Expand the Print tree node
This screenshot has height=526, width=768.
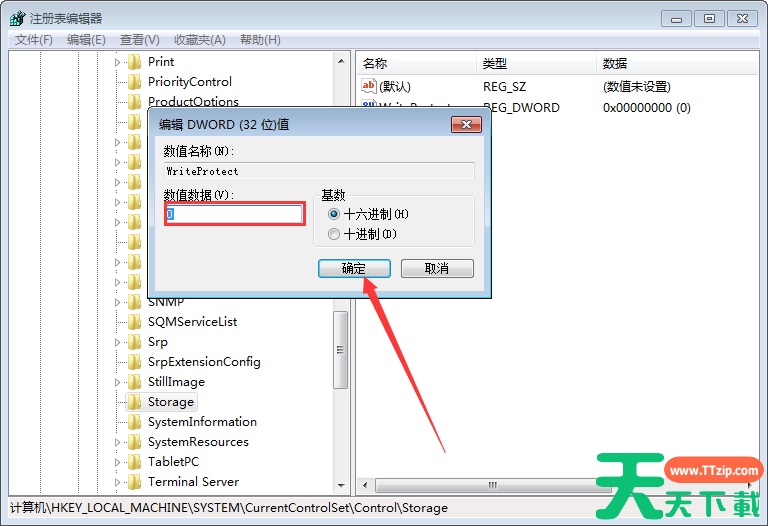point(117,62)
